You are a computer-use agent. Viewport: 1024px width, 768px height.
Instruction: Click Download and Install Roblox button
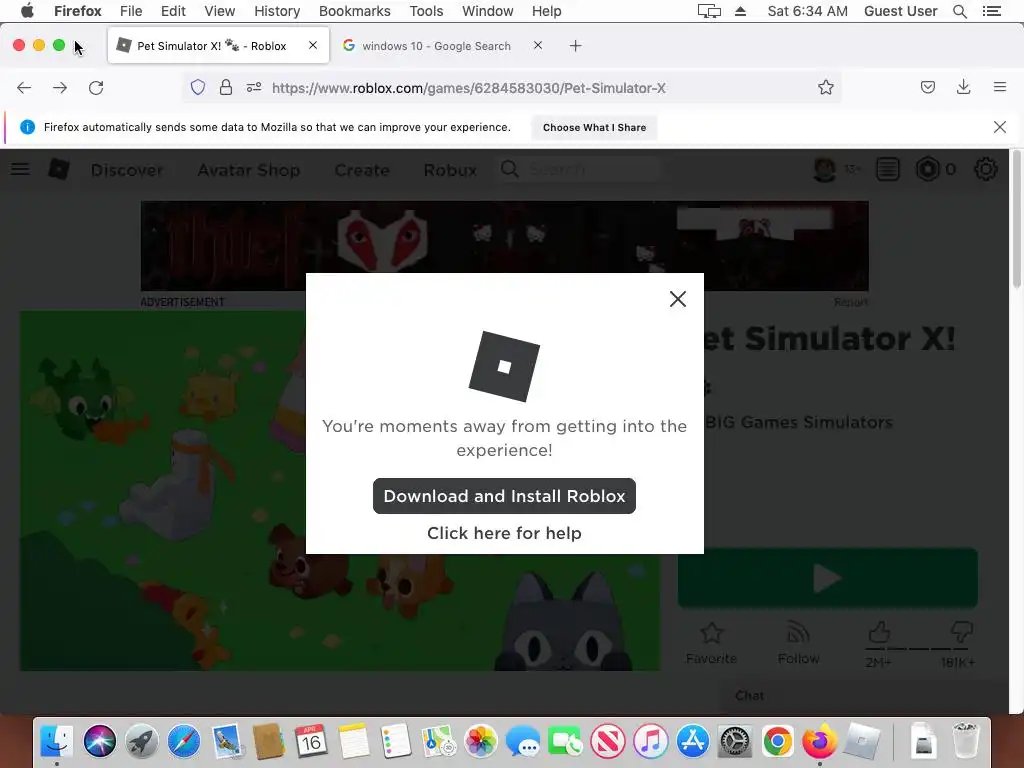[x=504, y=496]
